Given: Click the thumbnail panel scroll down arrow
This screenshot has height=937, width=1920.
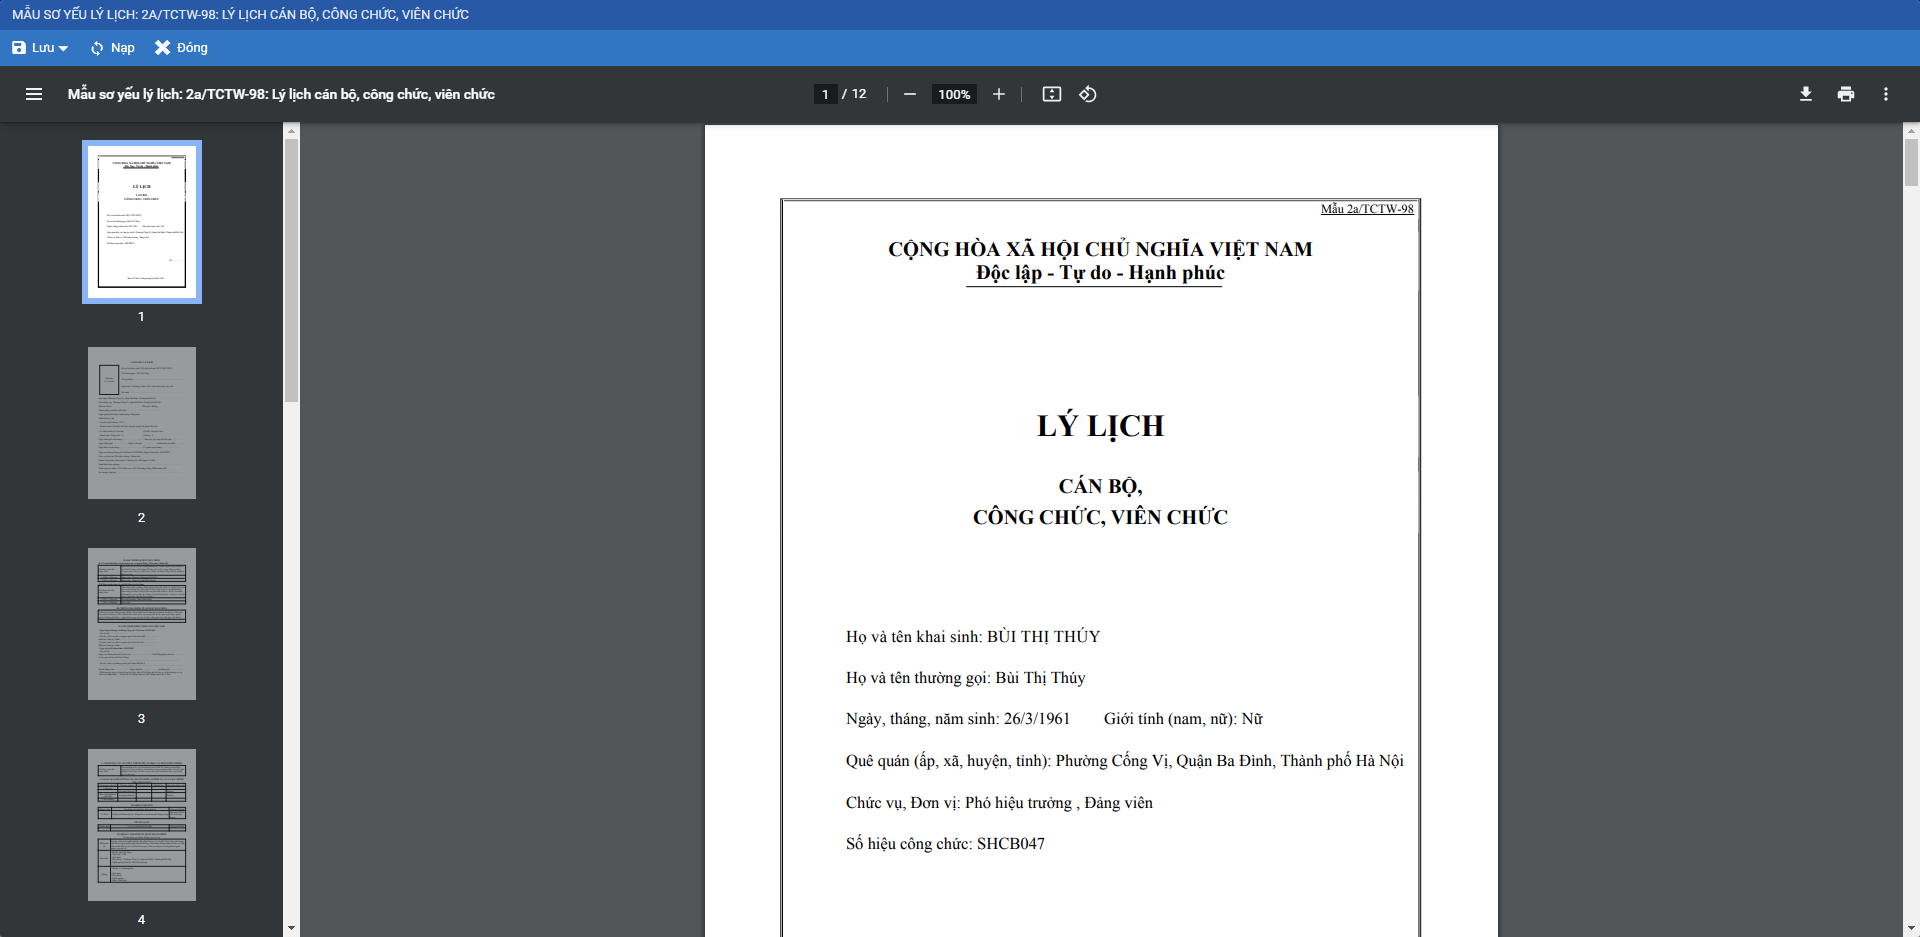Looking at the screenshot, I should point(291,928).
